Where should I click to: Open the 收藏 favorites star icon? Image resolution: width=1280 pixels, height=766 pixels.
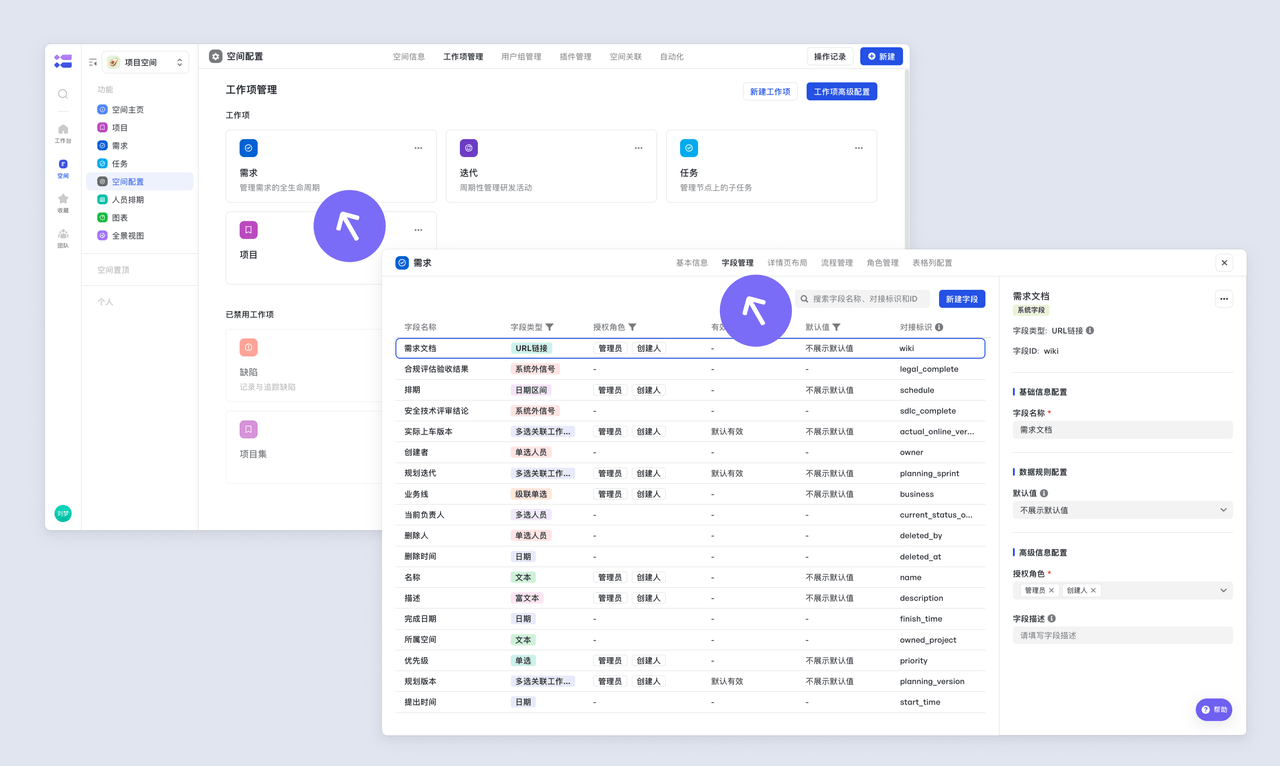point(63,203)
